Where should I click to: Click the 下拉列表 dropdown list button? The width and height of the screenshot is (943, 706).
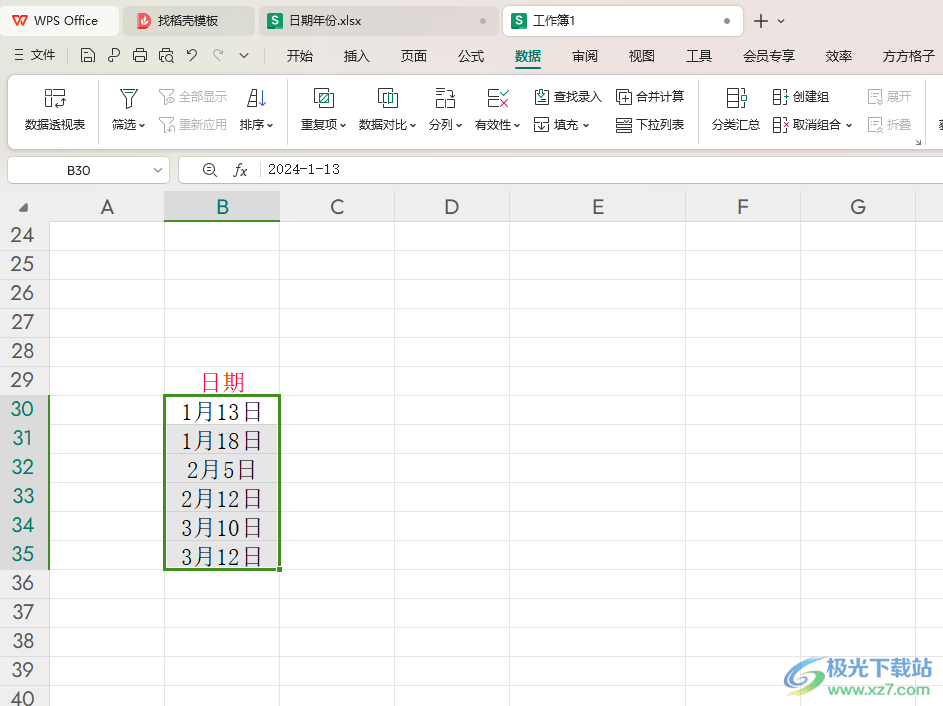(650, 125)
